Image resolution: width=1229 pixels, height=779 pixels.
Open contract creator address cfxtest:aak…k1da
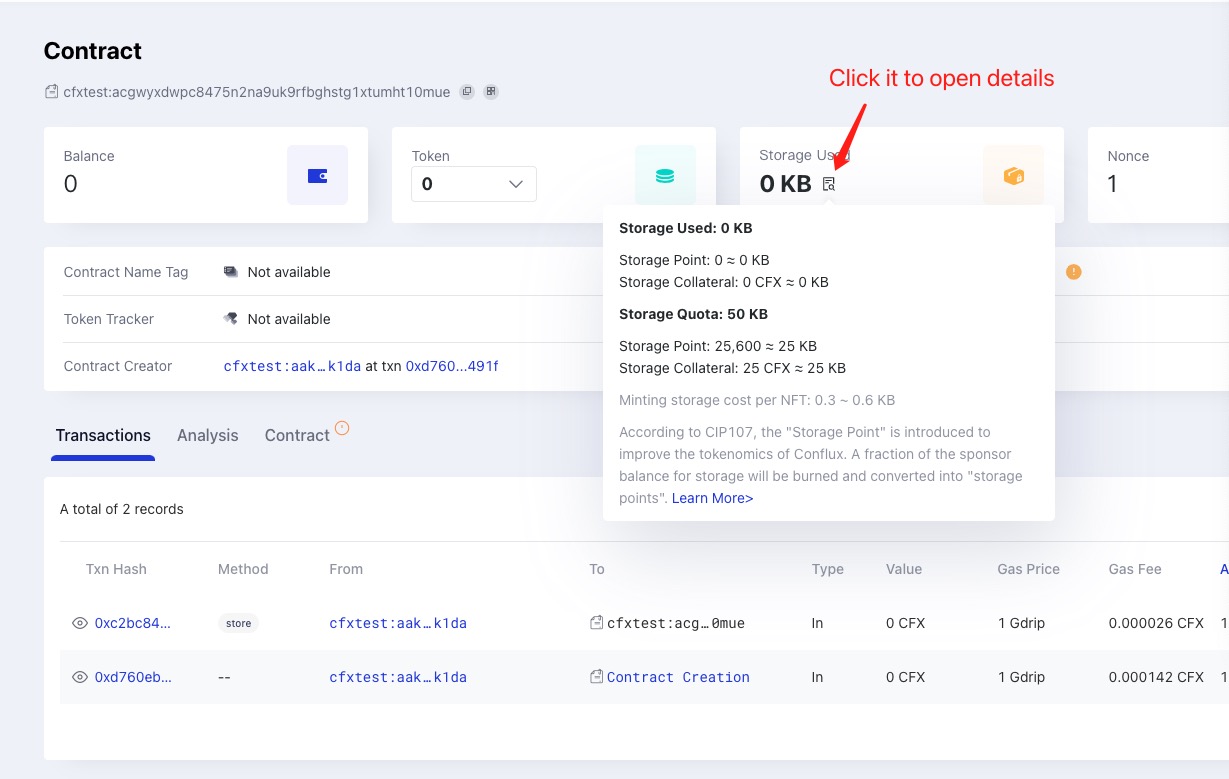(x=292, y=366)
